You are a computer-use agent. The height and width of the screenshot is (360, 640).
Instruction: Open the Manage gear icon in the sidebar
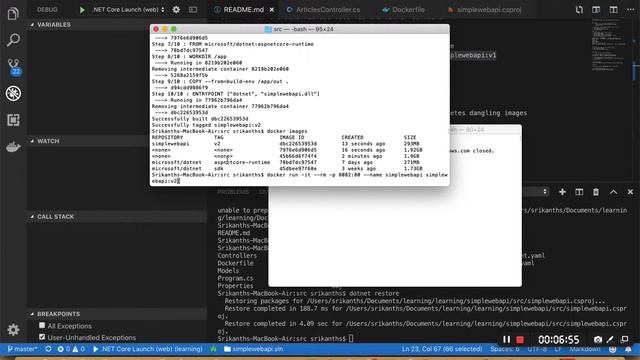13,329
